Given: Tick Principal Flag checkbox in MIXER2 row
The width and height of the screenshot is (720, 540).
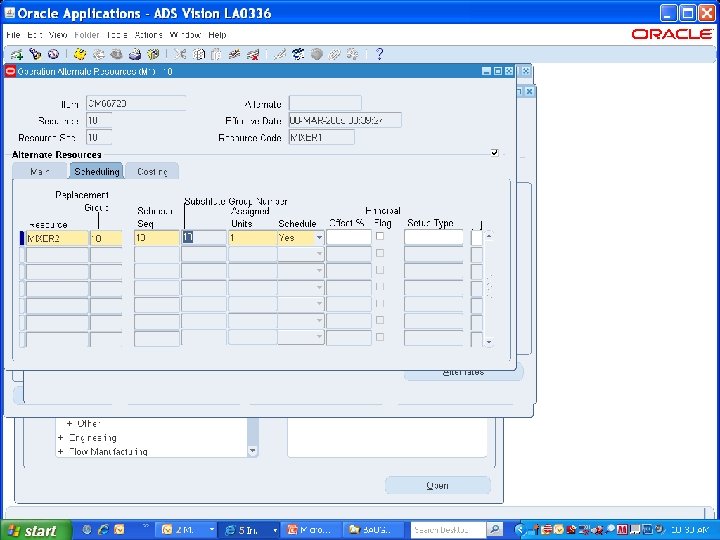Looking at the screenshot, I should (x=380, y=236).
